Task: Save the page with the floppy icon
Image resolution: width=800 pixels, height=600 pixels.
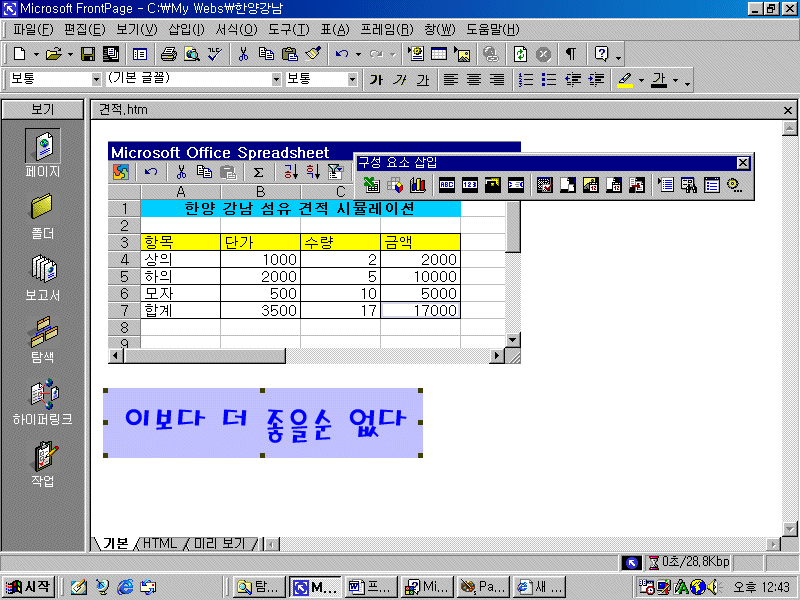Action: [x=88, y=54]
